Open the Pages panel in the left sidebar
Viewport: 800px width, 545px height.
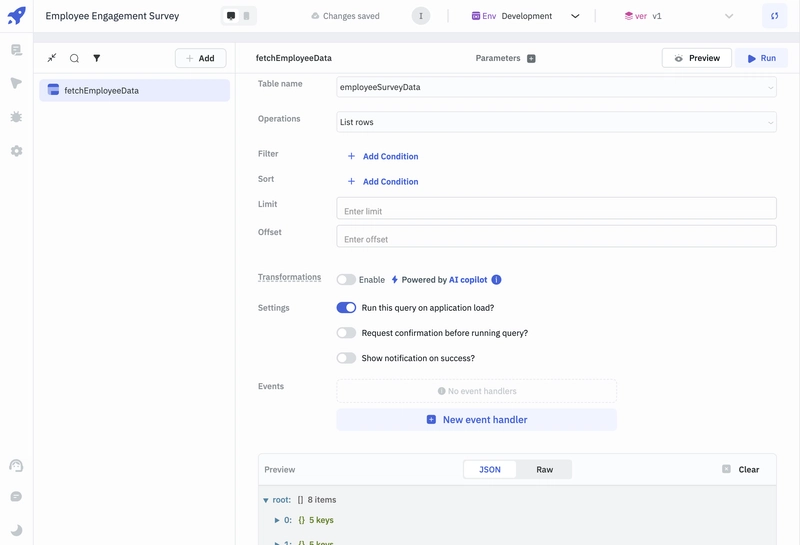click(x=16, y=50)
